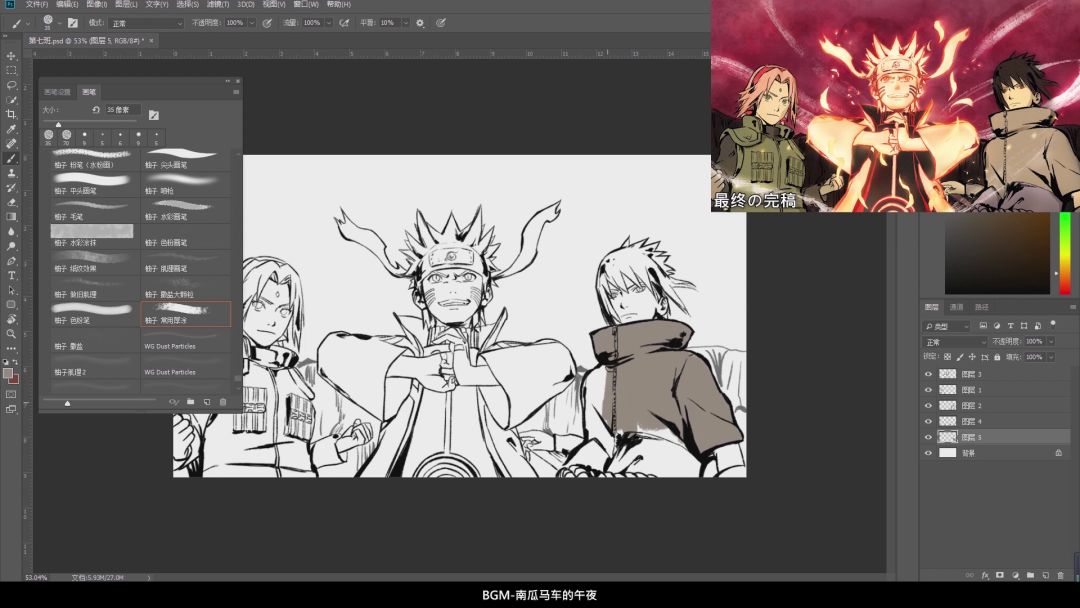Create new group folder in Layers panel
The image size is (1080, 608).
coord(1030,575)
